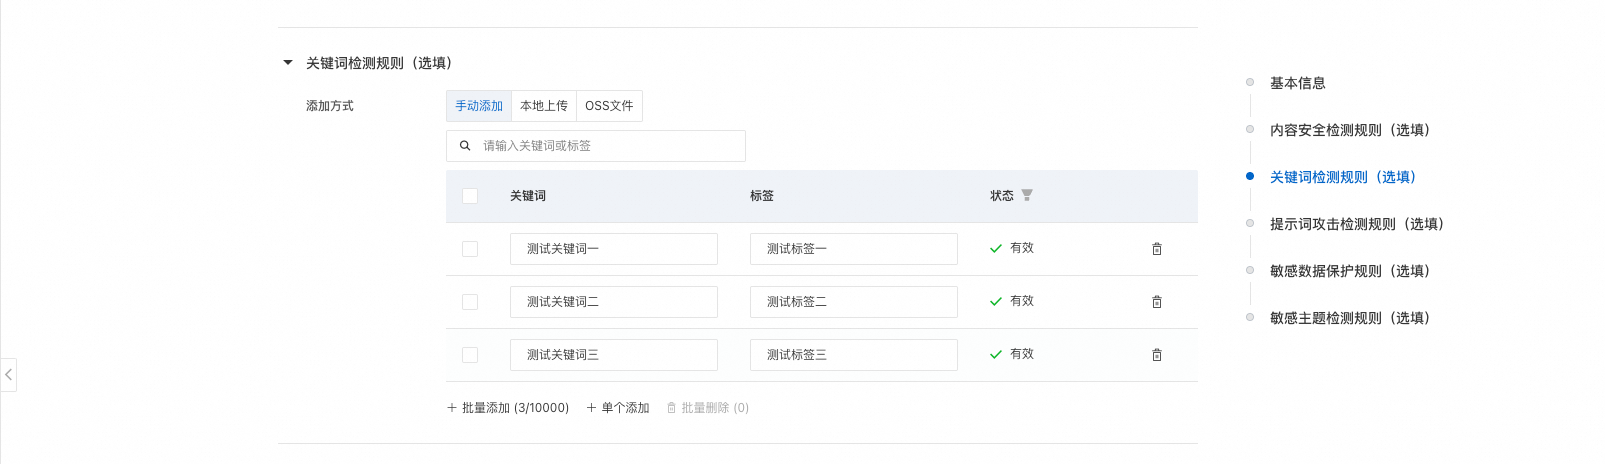The height and width of the screenshot is (464, 1605).
Task: Click trash icon for 测试关键词二 row
Action: [x=1156, y=302]
